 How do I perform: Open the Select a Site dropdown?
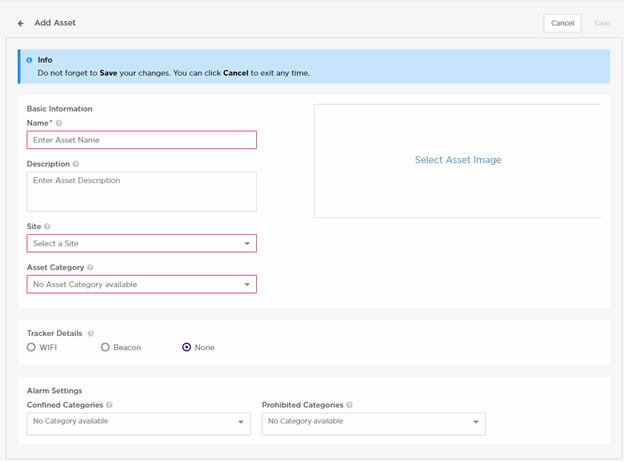pos(141,243)
